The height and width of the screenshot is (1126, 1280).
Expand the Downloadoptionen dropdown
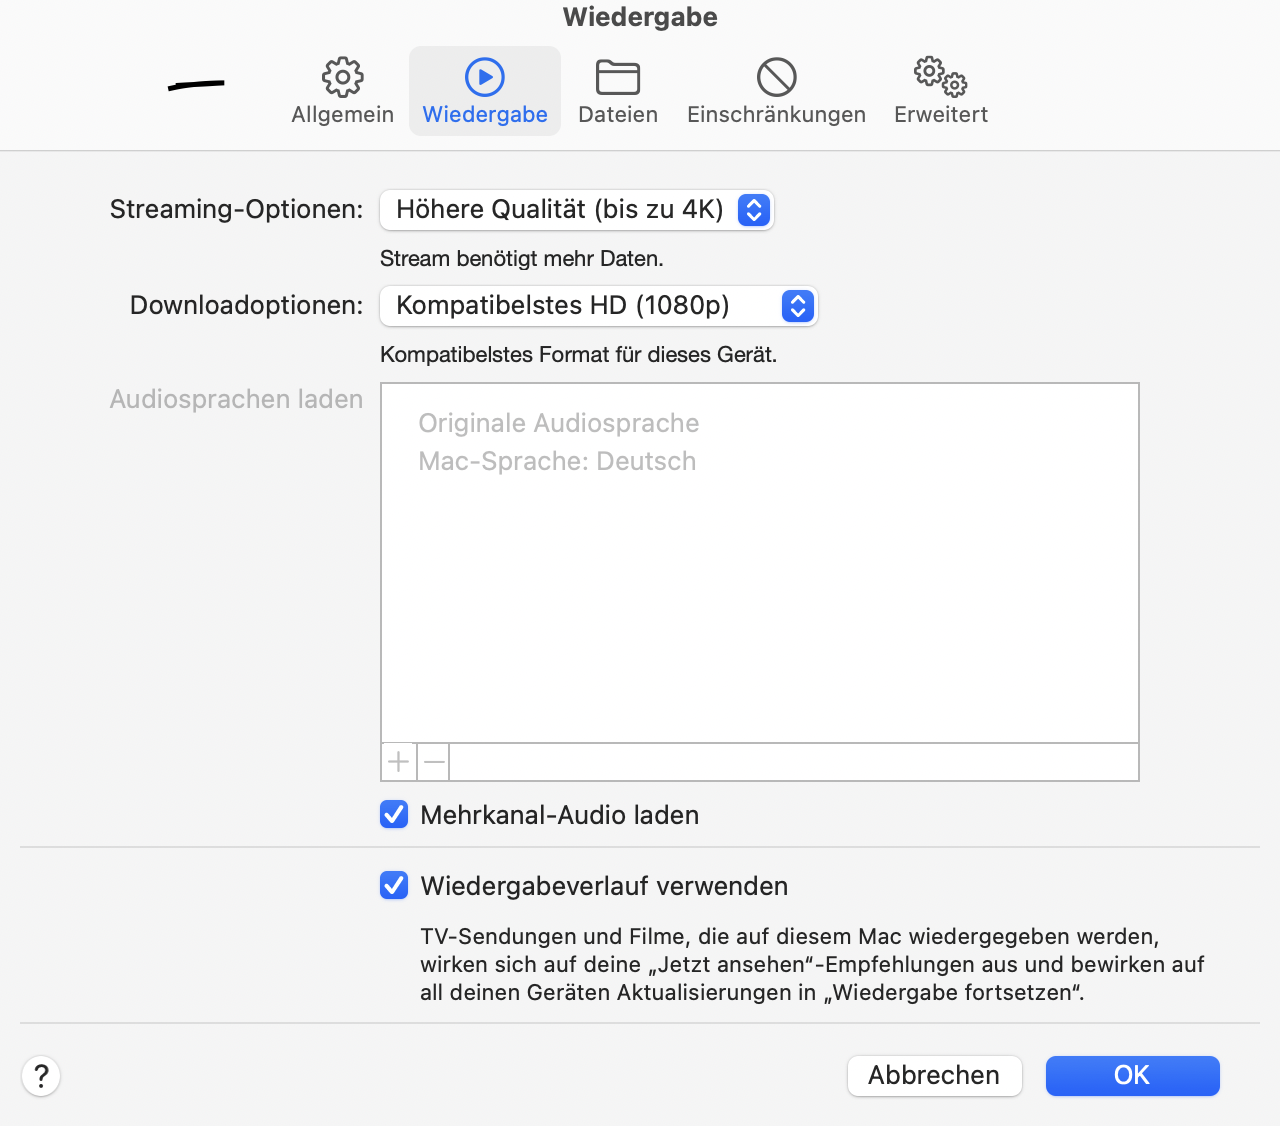click(x=598, y=306)
